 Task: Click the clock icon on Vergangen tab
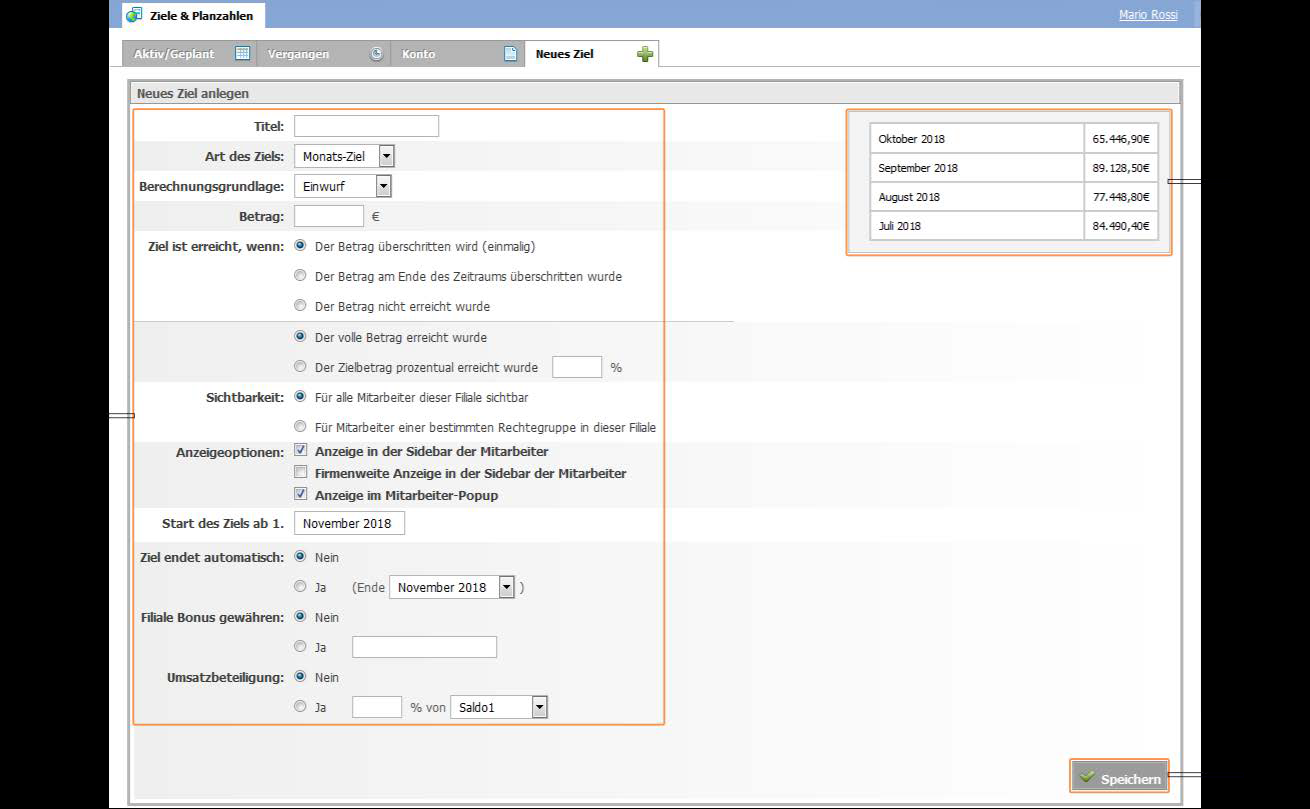click(377, 54)
